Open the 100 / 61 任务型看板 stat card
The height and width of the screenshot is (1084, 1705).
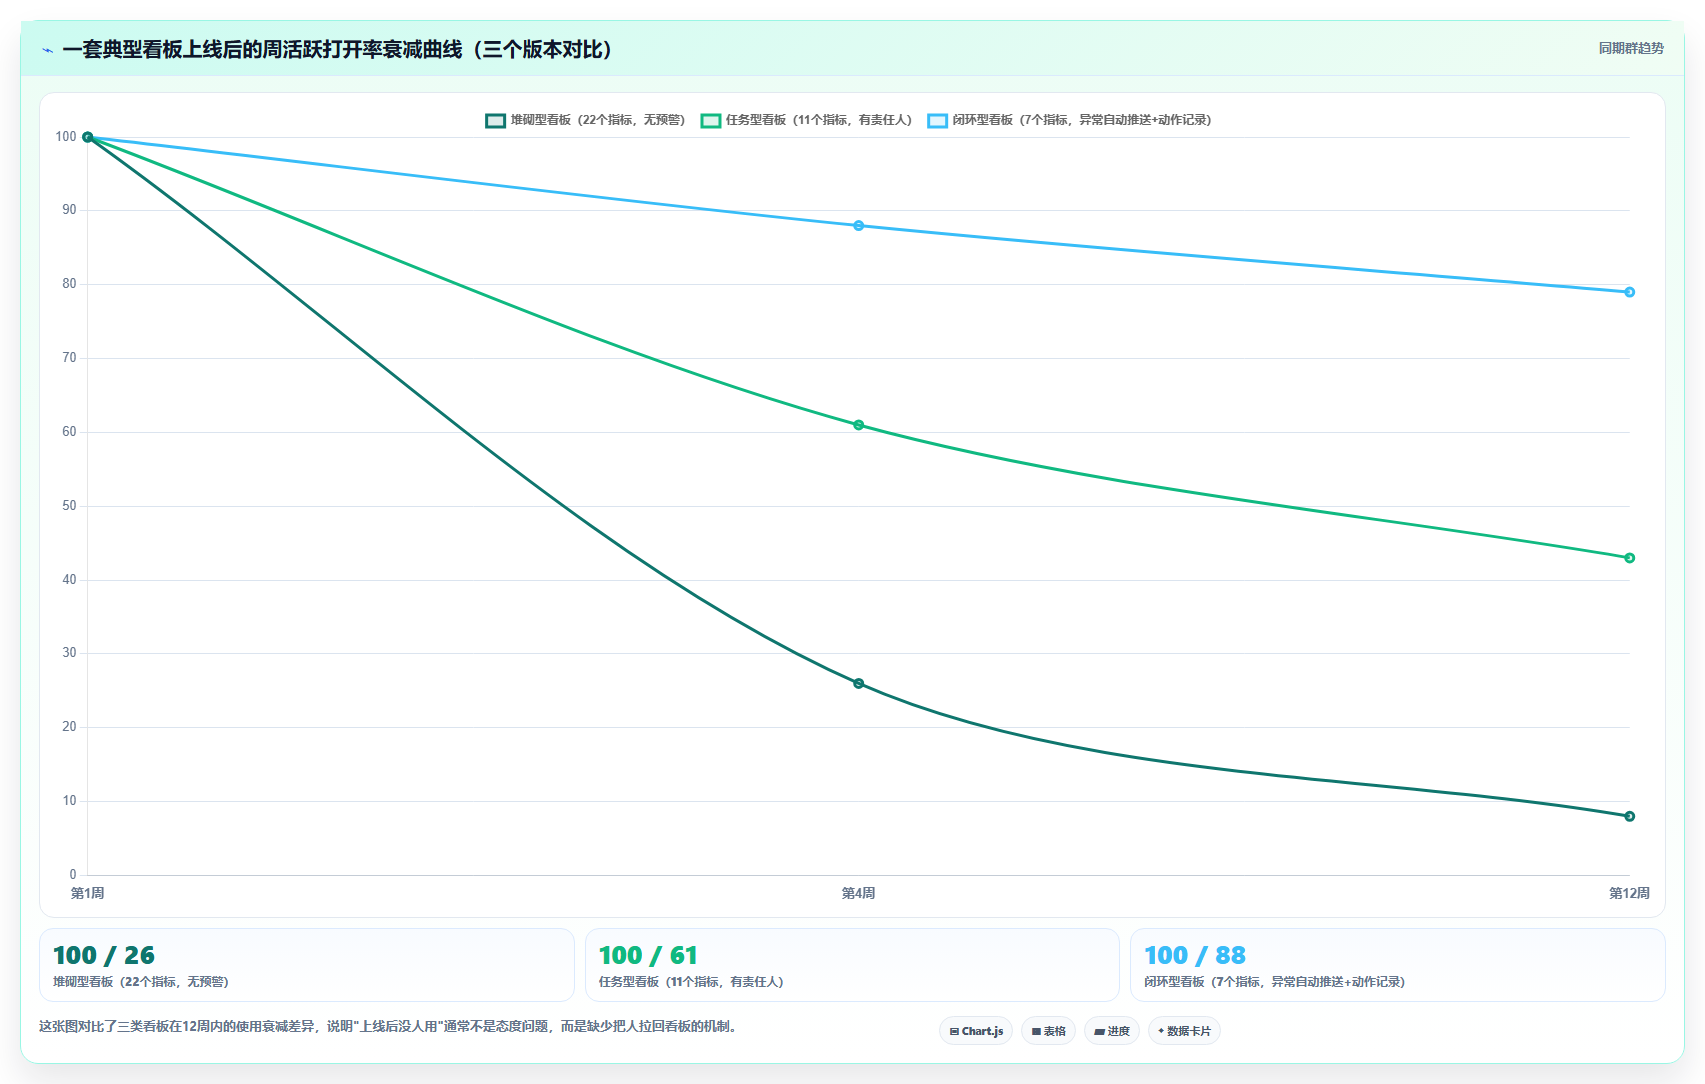852,965
